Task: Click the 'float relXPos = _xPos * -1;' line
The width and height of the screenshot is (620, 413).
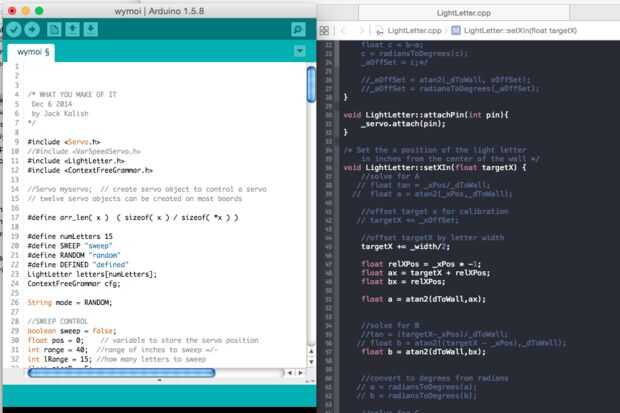Action: pyautogui.click(x=421, y=264)
